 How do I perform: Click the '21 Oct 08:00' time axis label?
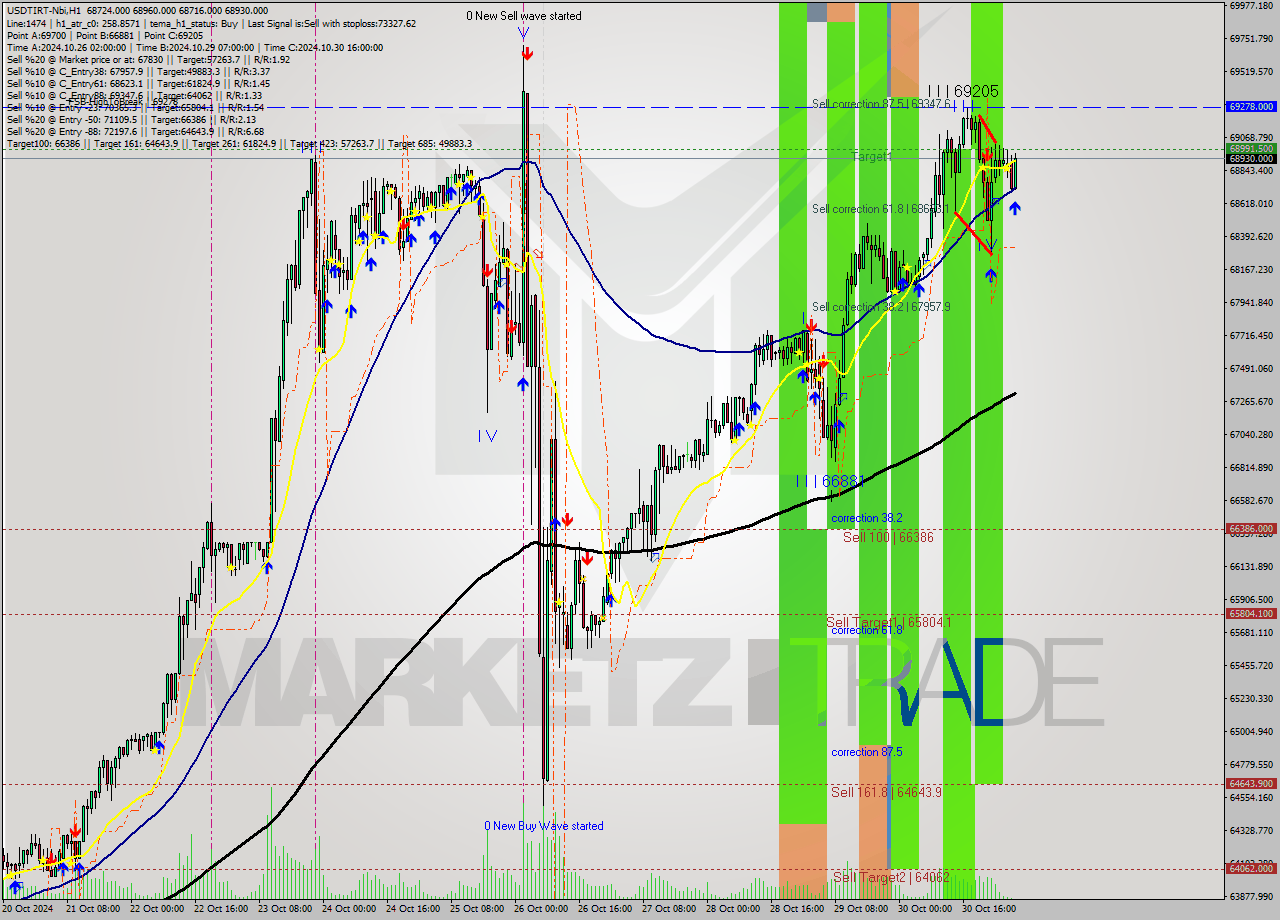point(93,909)
